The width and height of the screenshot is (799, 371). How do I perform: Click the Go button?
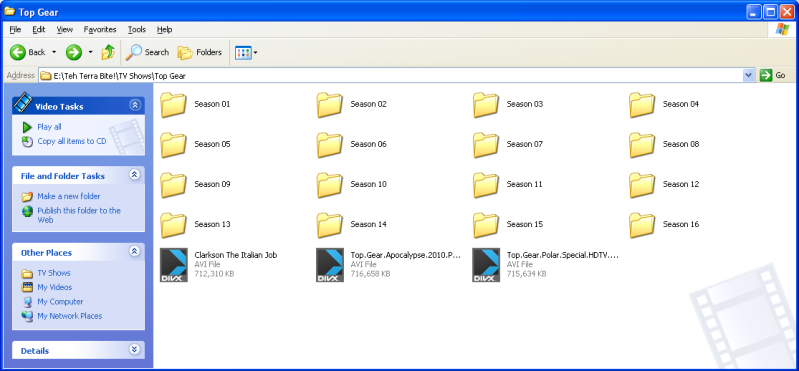pyautogui.click(x=773, y=75)
